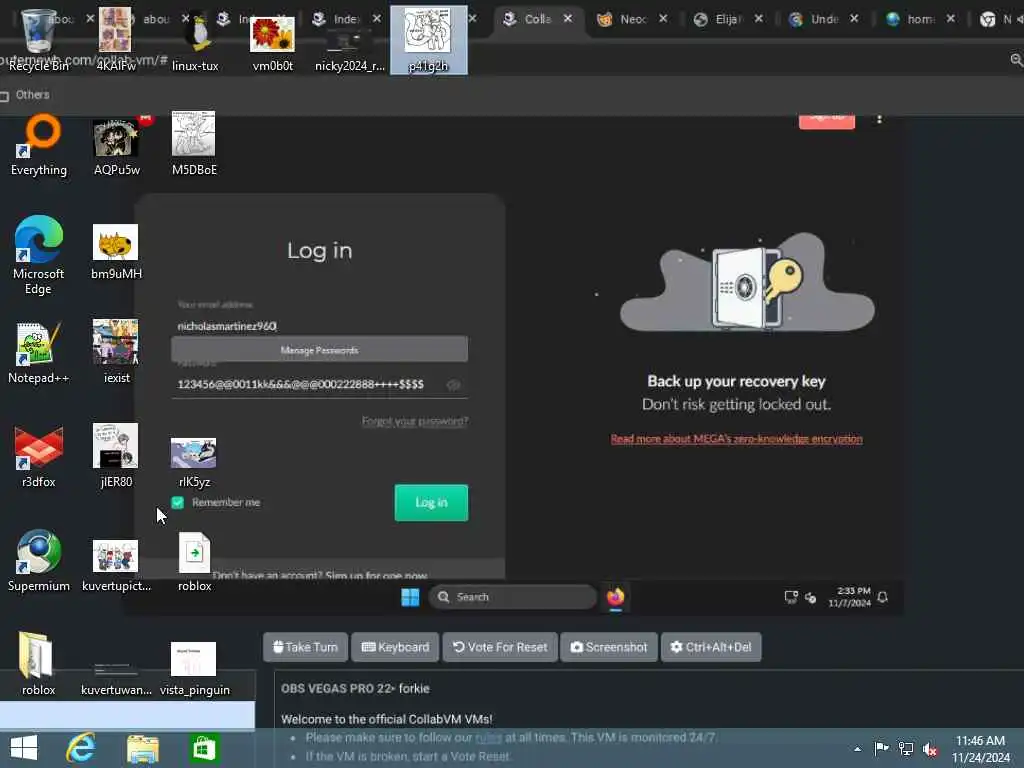The width and height of the screenshot is (1024, 768).
Task: Click the Take Turn button
Action: (x=305, y=647)
